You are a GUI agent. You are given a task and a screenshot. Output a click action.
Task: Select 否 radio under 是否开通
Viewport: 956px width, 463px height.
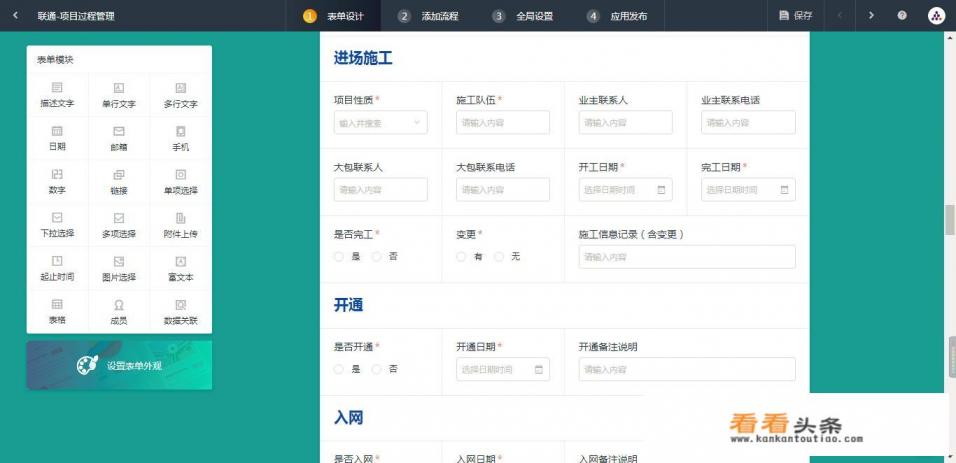pyautogui.click(x=377, y=369)
